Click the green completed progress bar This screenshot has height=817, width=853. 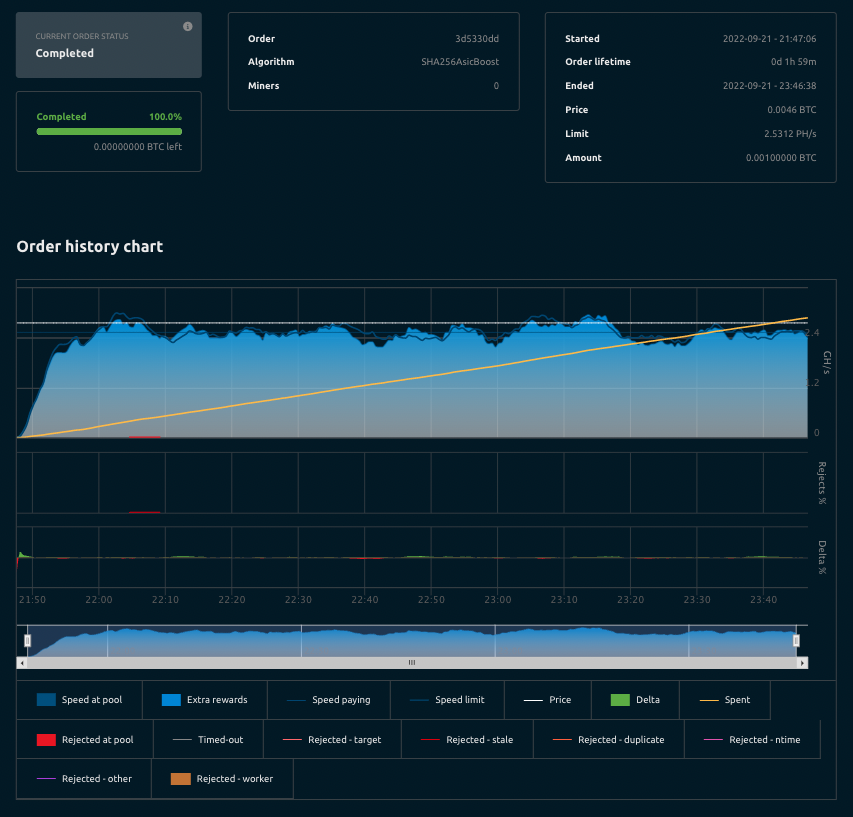click(x=109, y=131)
